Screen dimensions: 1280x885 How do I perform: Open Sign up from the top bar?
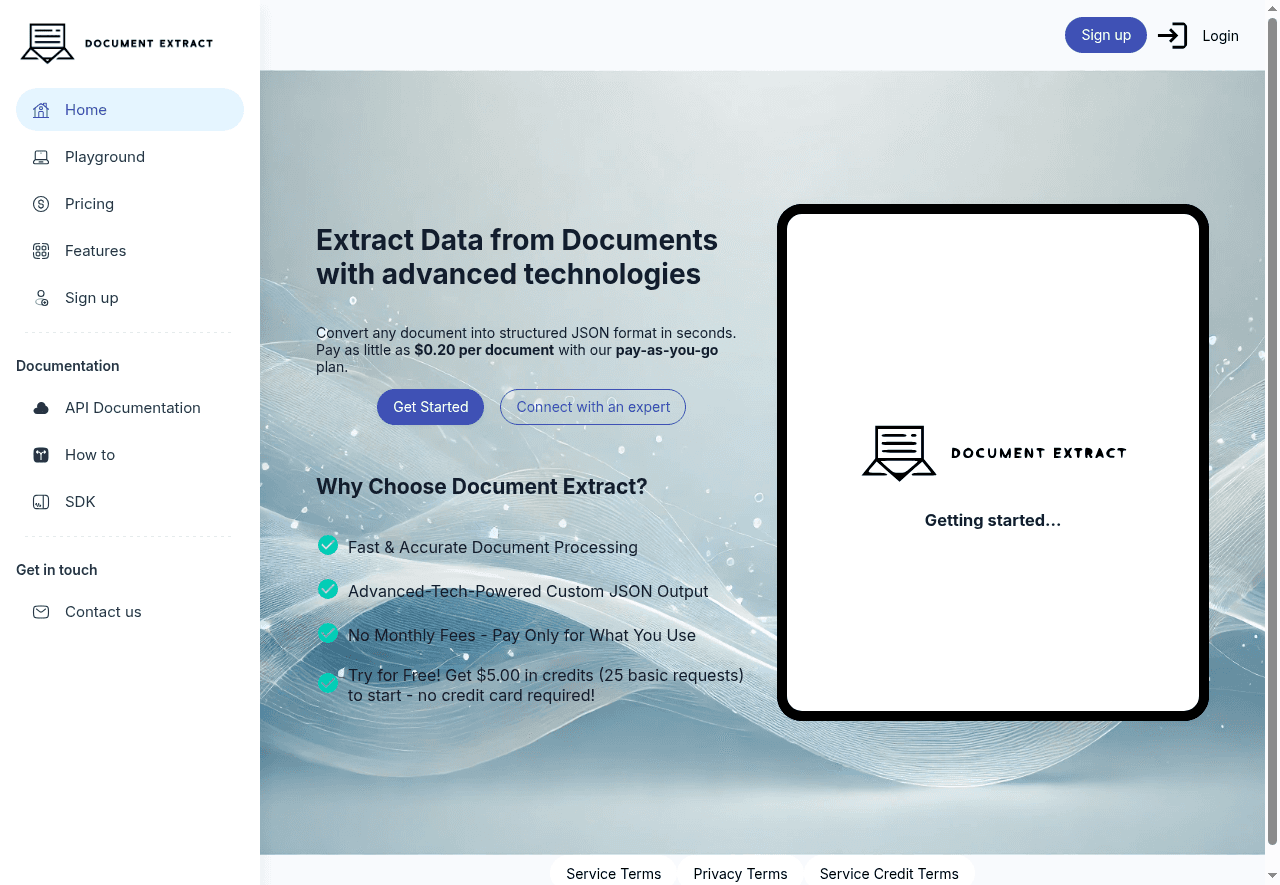(1105, 35)
